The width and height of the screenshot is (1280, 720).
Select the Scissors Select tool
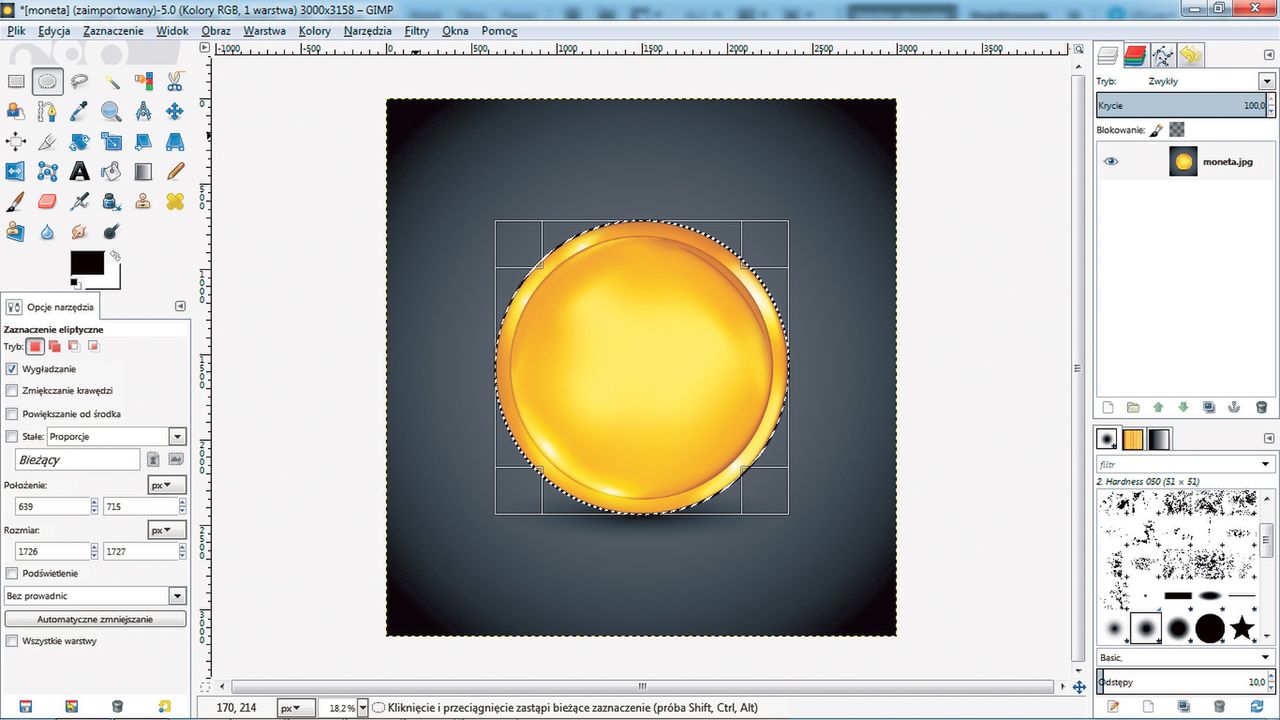(175, 81)
